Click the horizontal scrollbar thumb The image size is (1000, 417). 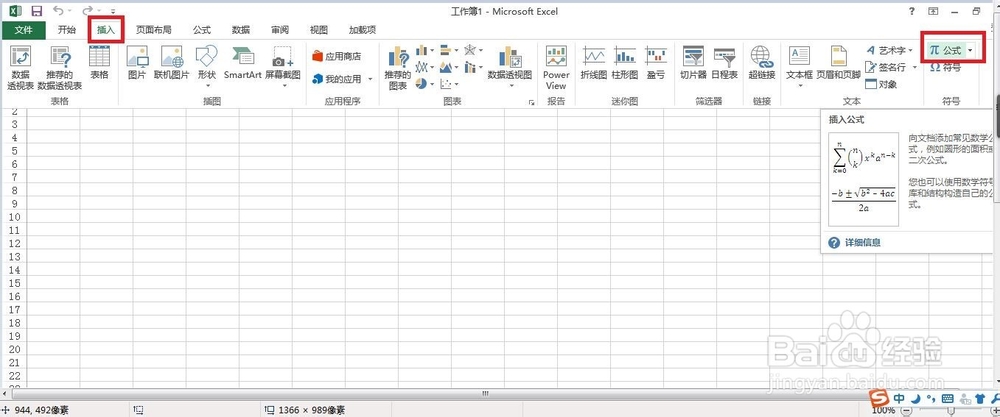tap(485, 393)
